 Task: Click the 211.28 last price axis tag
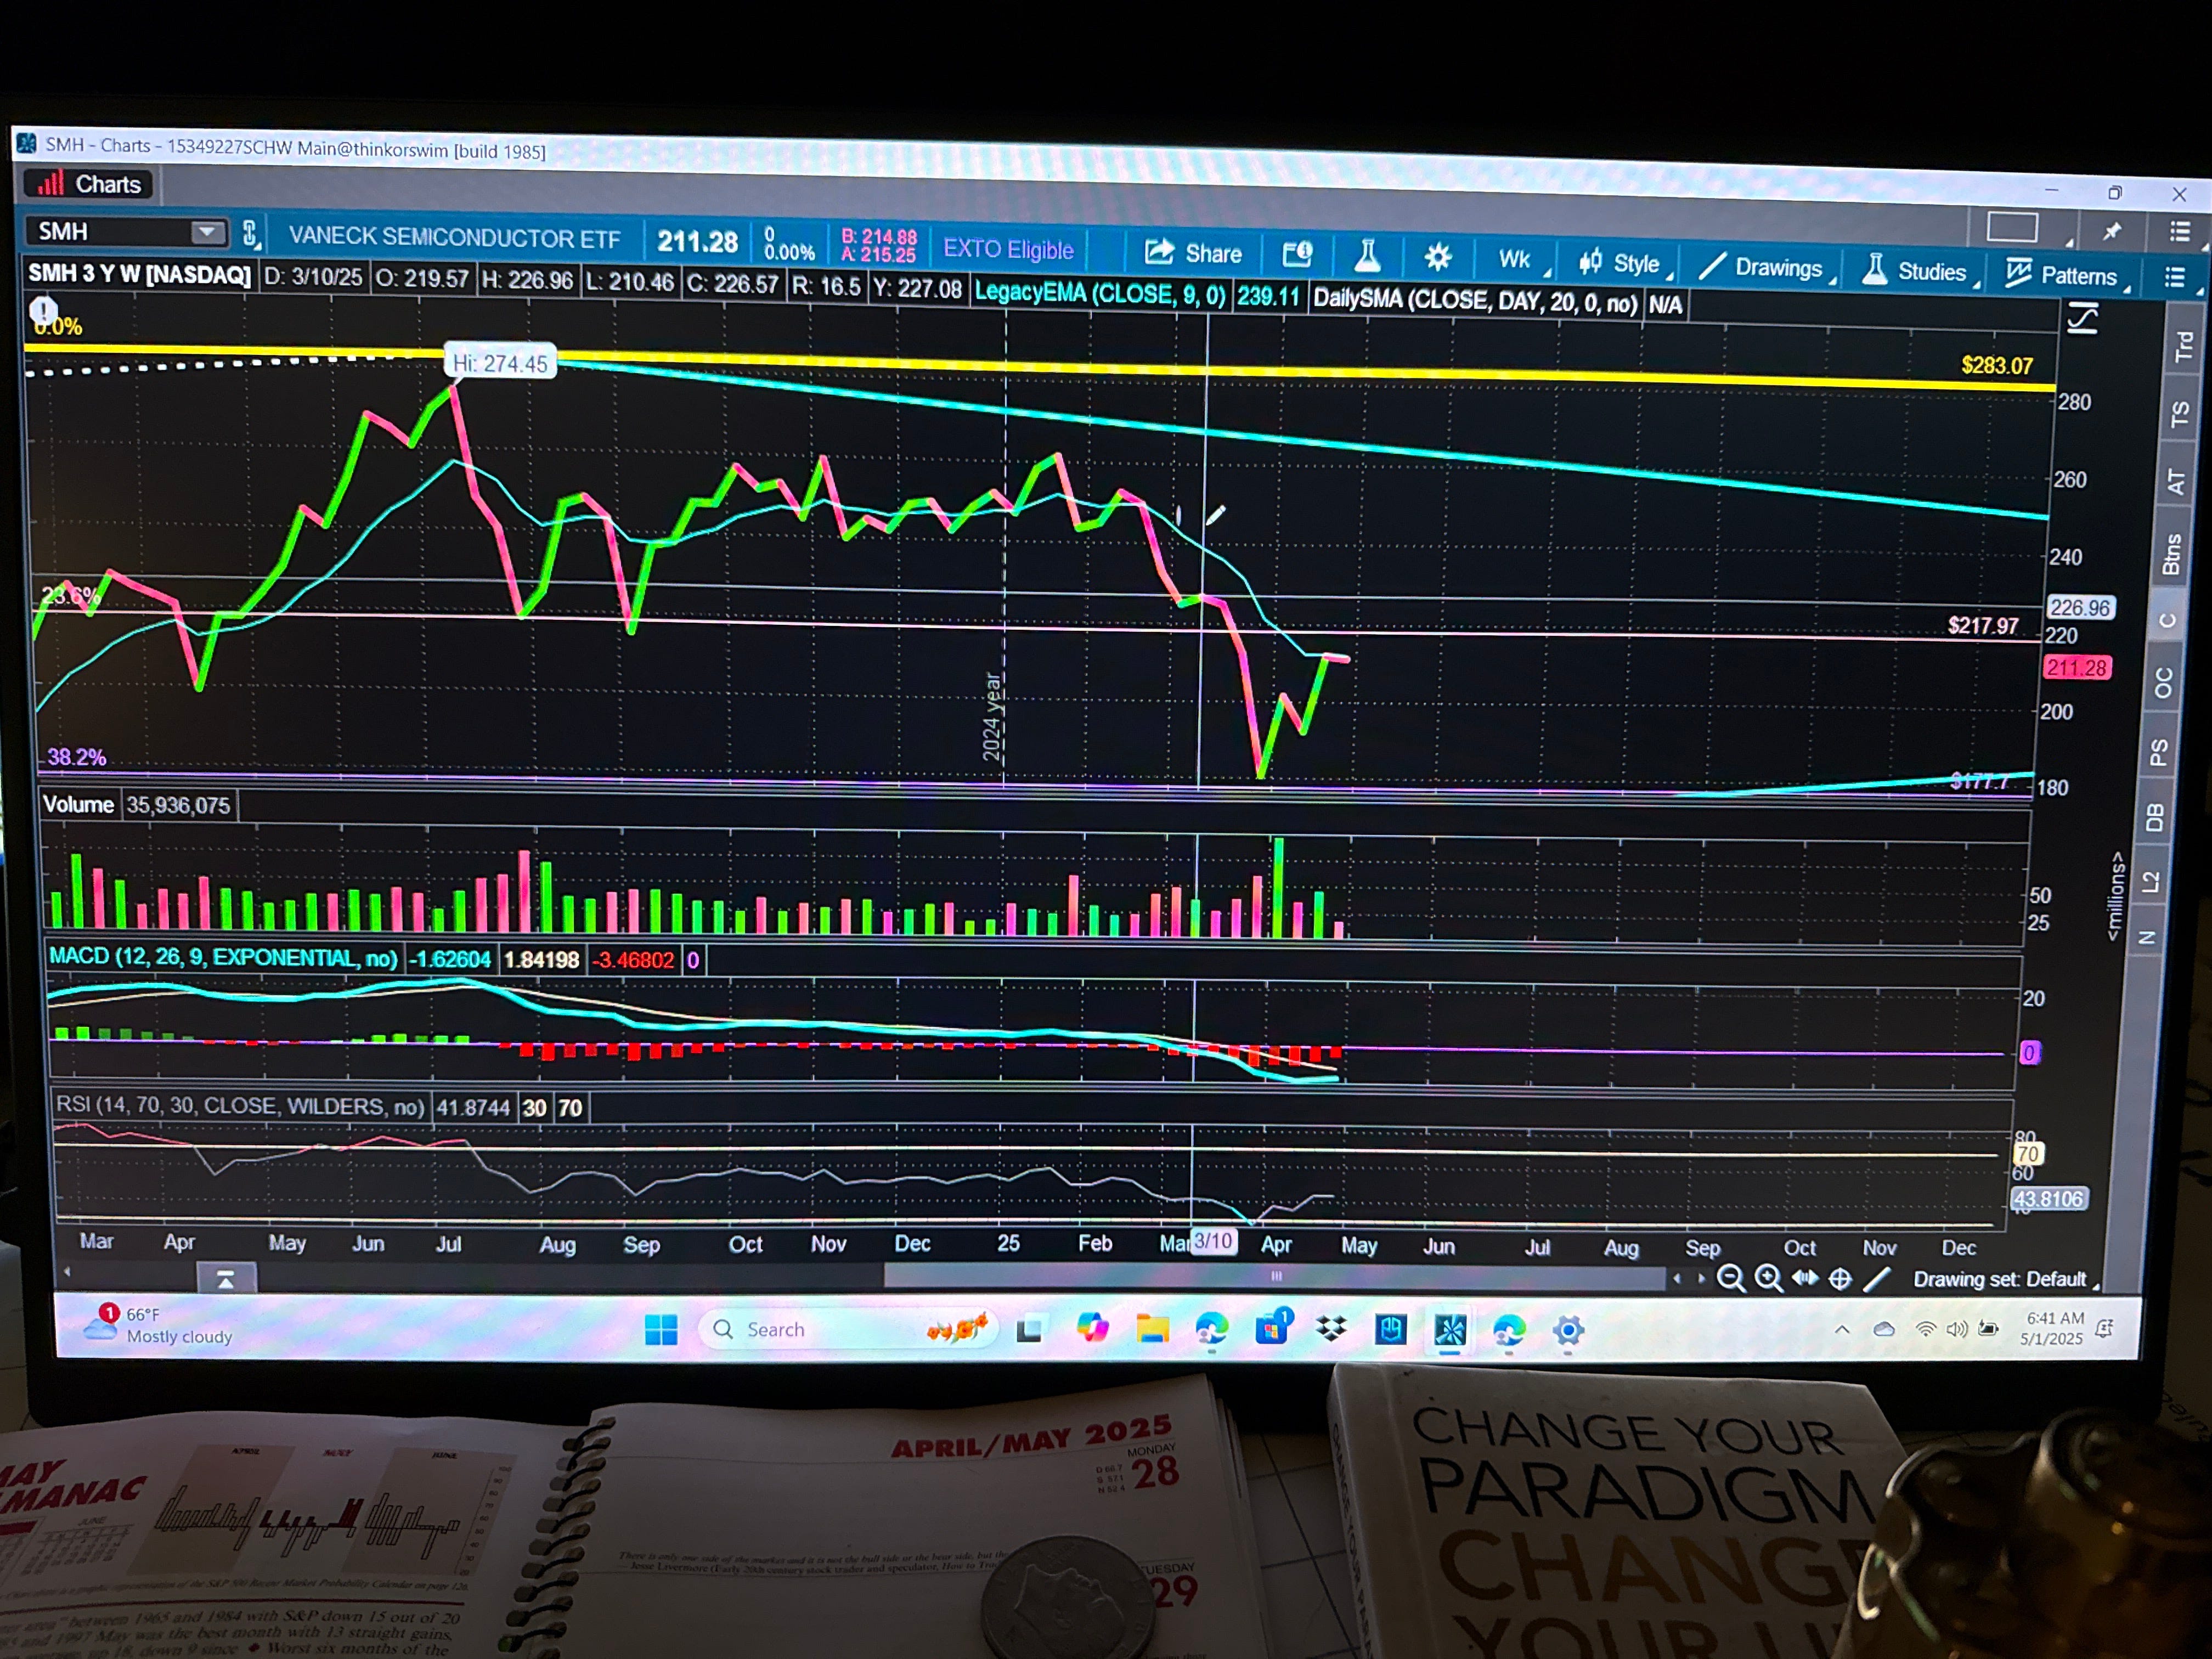(2077, 667)
